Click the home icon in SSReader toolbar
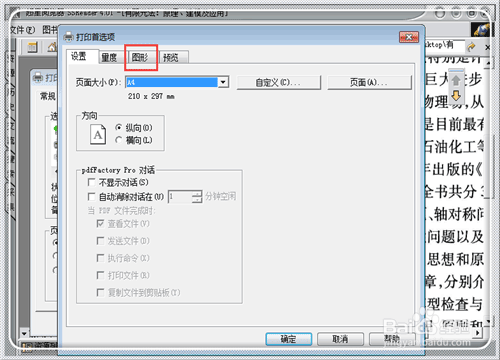Viewport: 500px width, 360px height. [52, 47]
